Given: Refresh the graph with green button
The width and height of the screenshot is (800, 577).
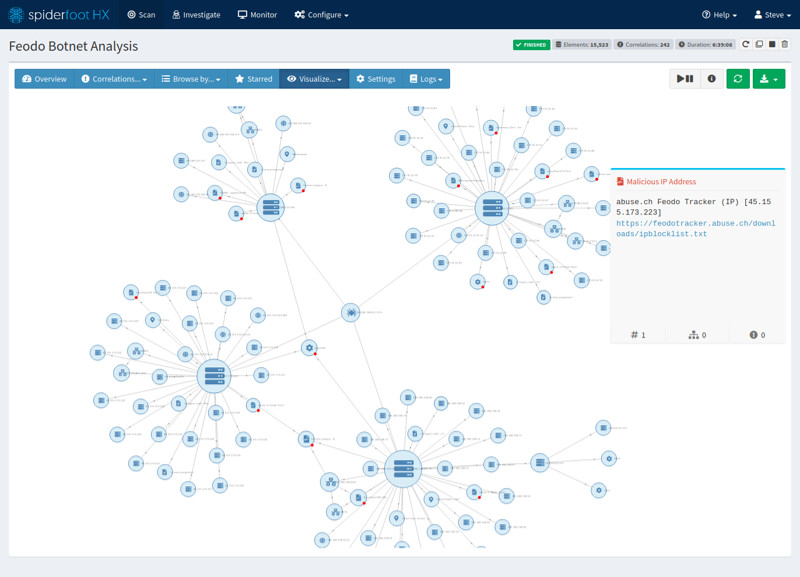Looking at the screenshot, I should [738, 79].
